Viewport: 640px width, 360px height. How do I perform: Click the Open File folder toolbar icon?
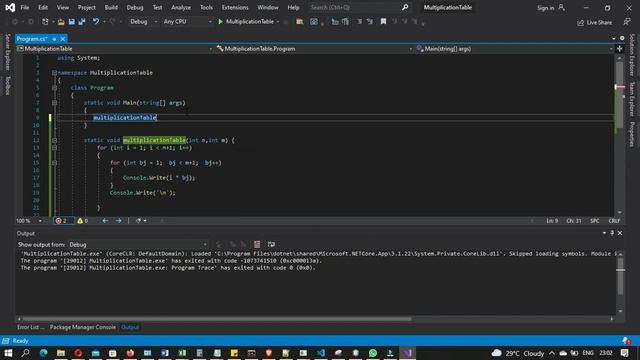click(x=61, y=22)
